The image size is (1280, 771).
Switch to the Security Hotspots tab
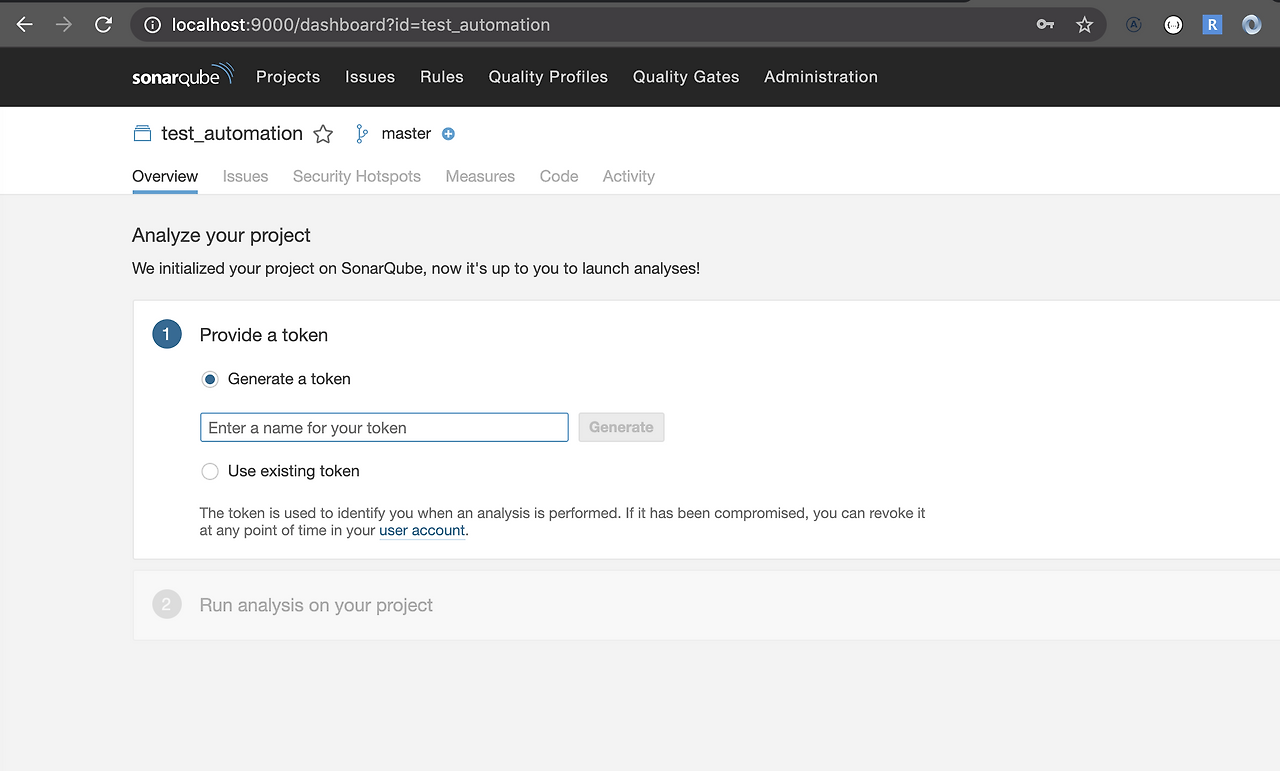pyautogui.click(x=356, y=176)
